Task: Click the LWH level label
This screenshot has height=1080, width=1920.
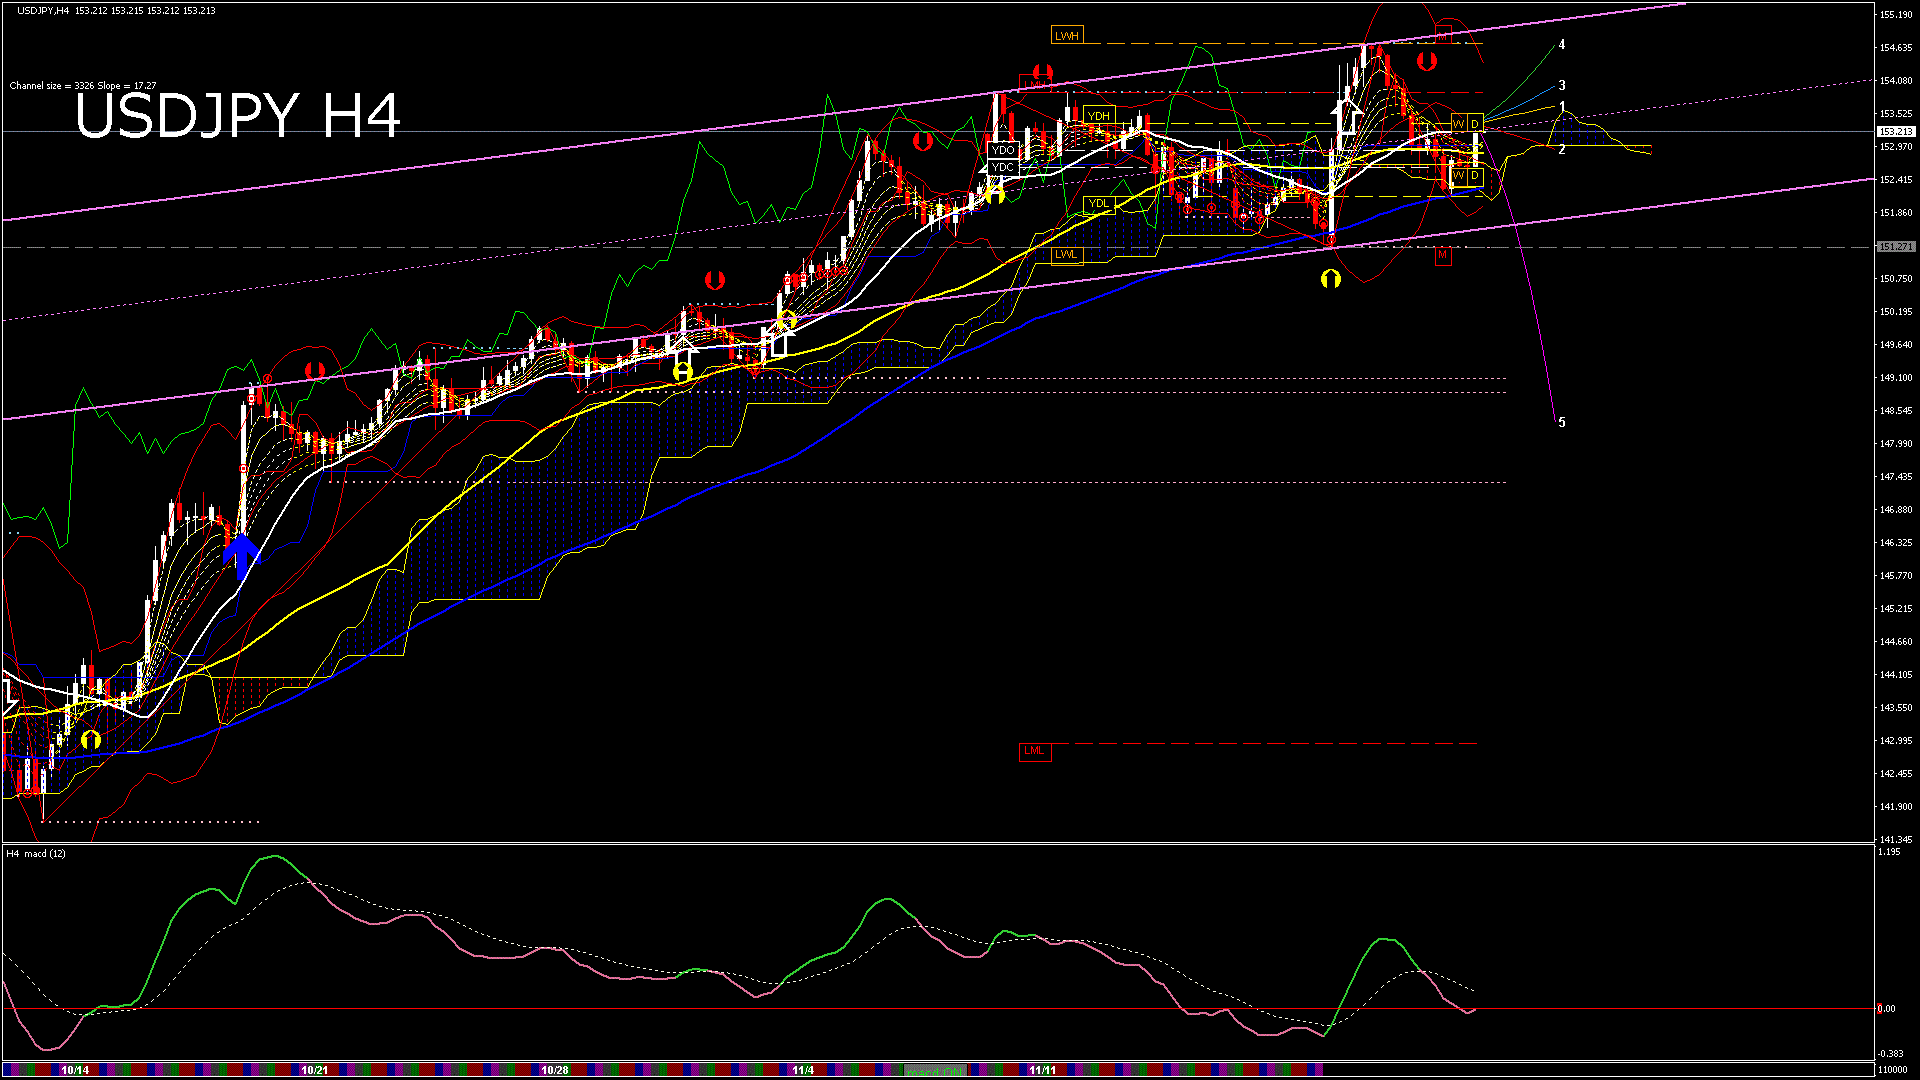Action: [x=1066, y=36]
